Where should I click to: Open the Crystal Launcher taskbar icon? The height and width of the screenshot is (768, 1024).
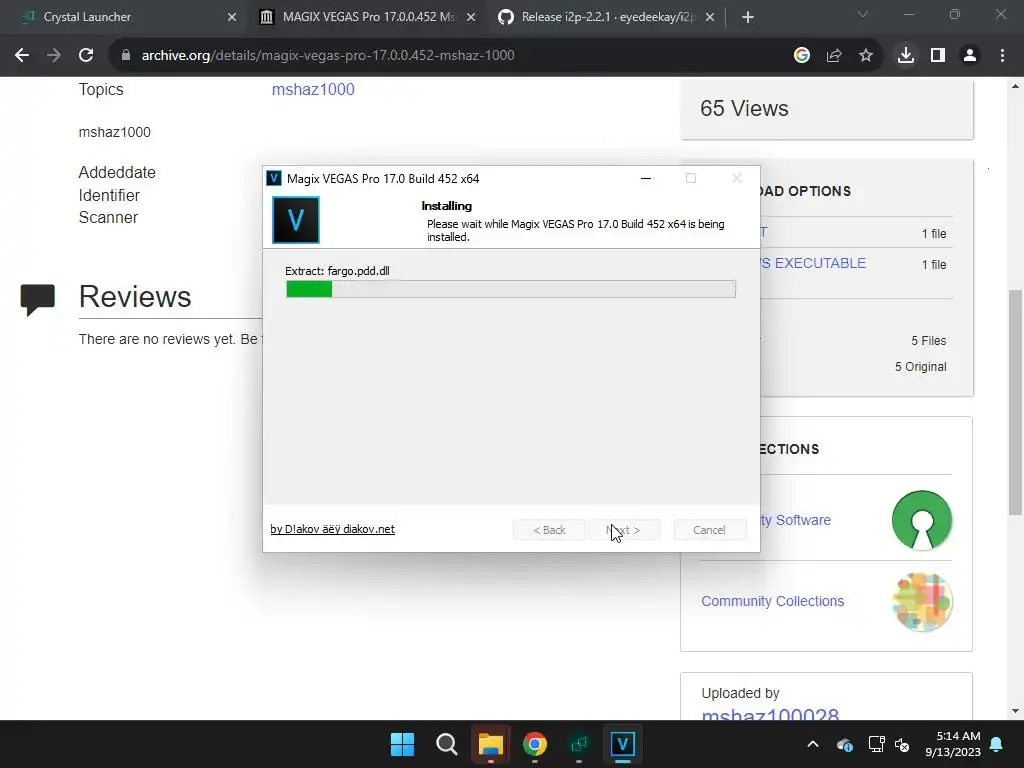pyautogui.click(x=579, y=744)
